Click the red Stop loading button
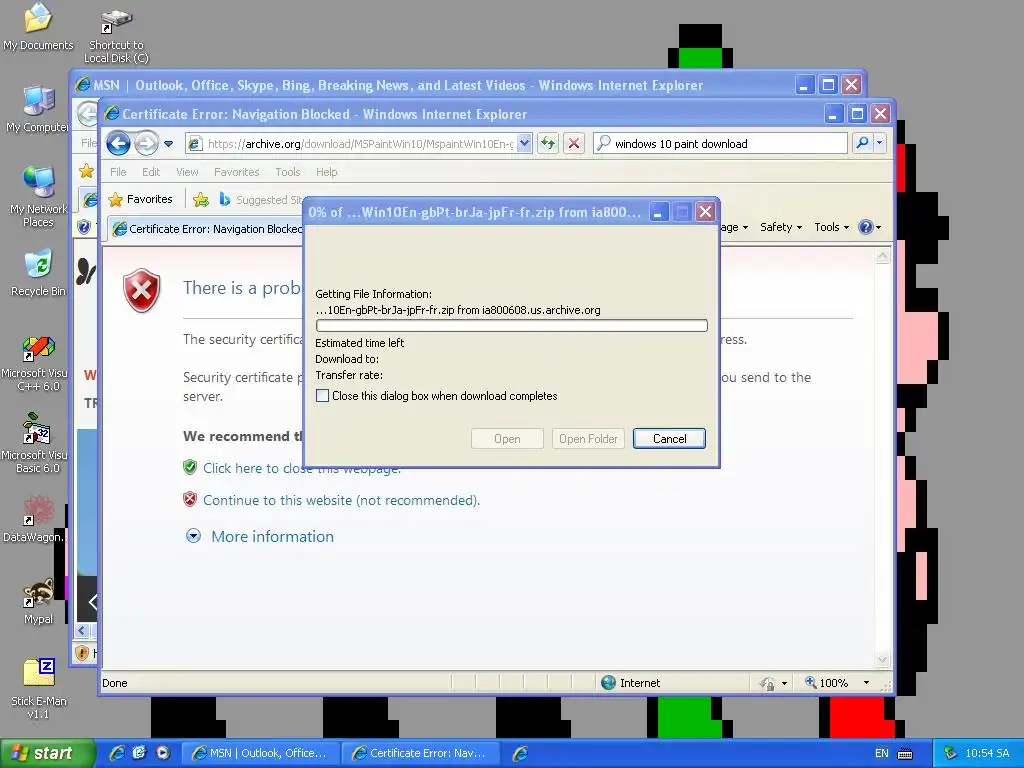Screen dimensions: 1024x768 [573, 143]
